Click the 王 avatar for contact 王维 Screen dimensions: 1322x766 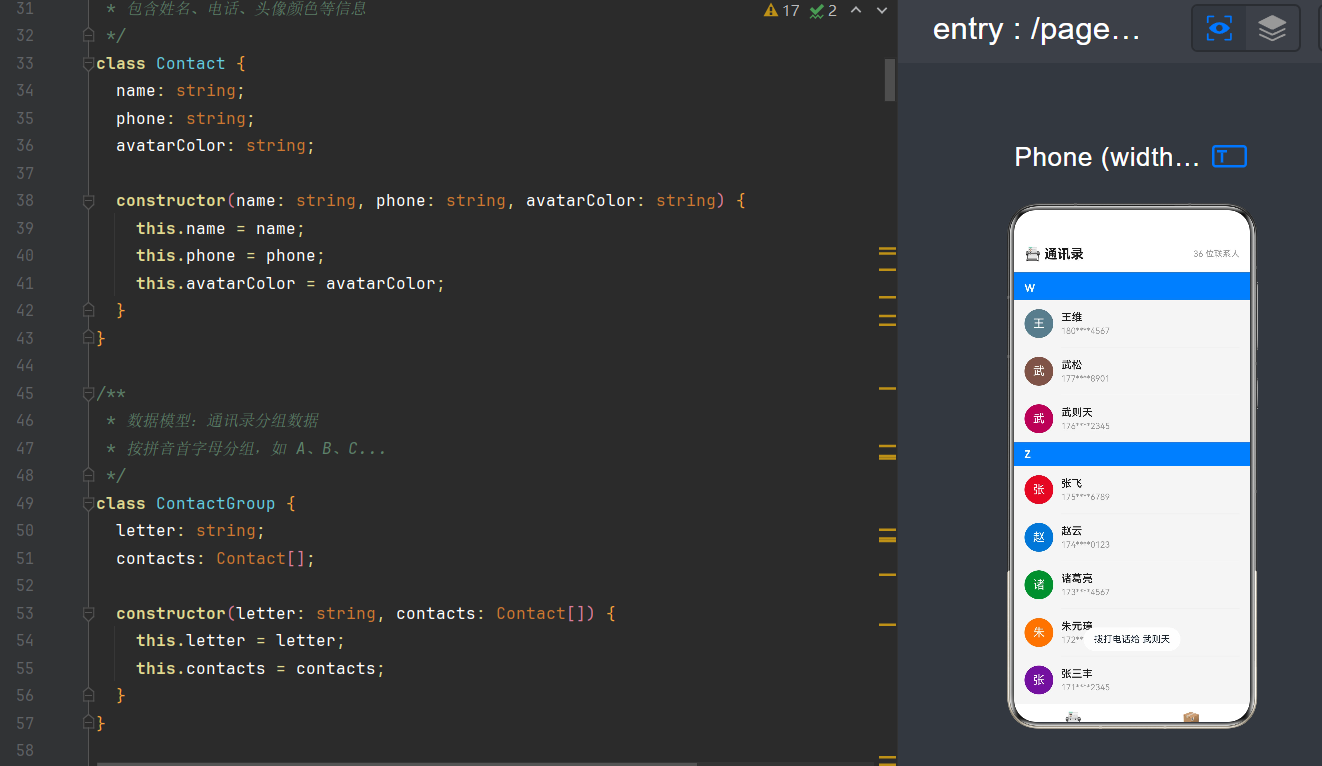pos(1039,323)
